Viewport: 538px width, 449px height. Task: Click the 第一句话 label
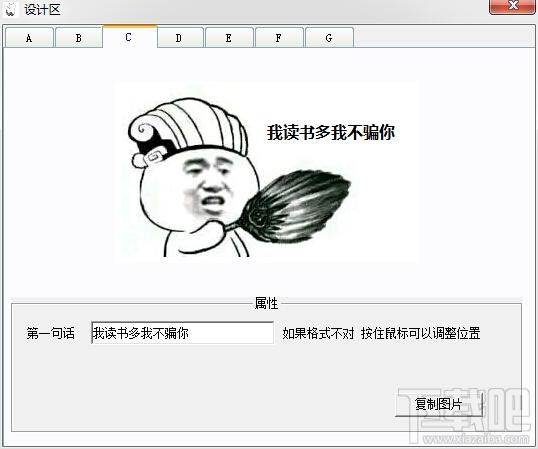pos(50,333)
